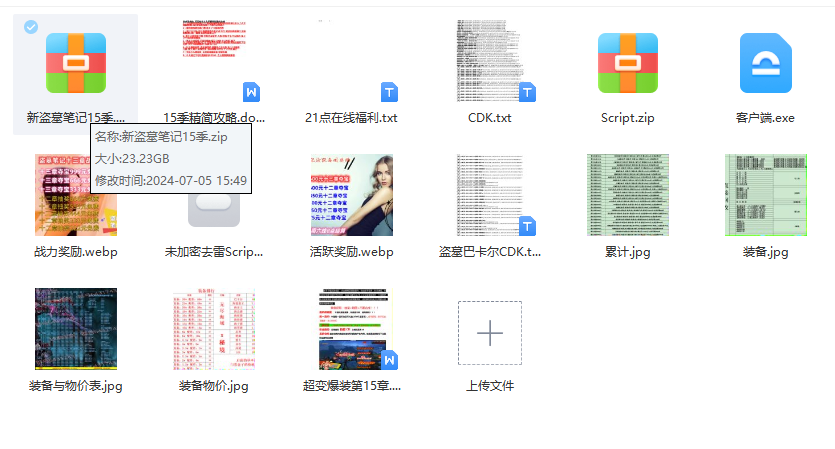Click the 未加密去雷Scrip... file name
Viewport: 835px width, 449px height.
[x=214, y=252]
